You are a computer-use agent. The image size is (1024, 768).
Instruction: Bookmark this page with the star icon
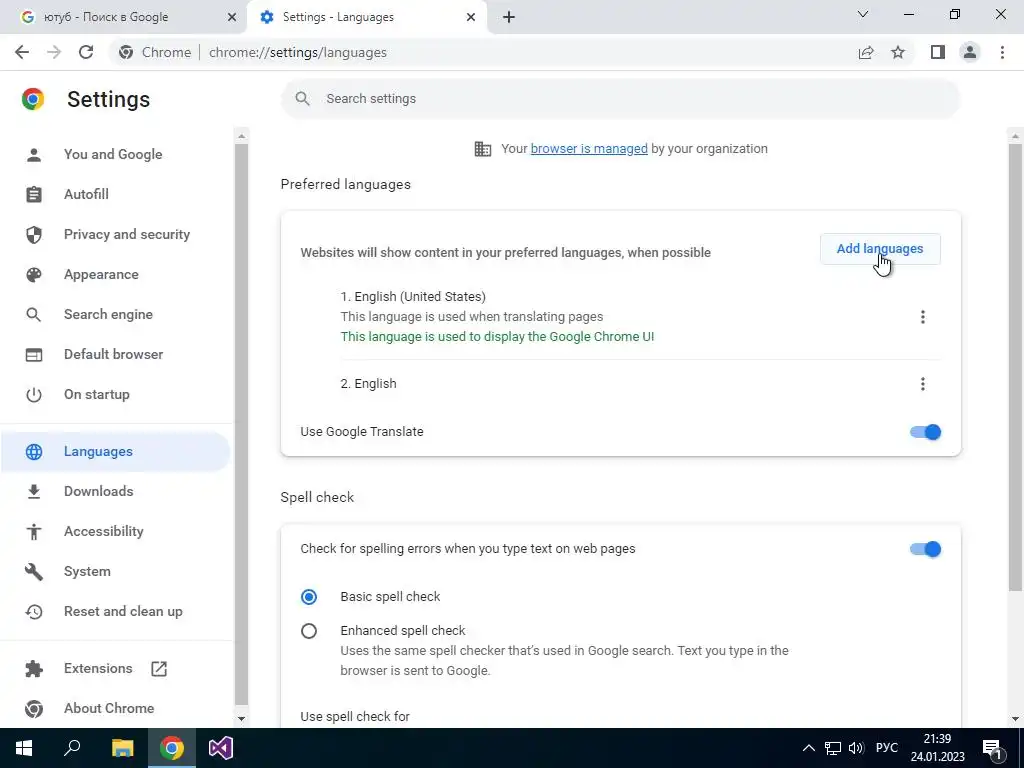tap(899, 52)
